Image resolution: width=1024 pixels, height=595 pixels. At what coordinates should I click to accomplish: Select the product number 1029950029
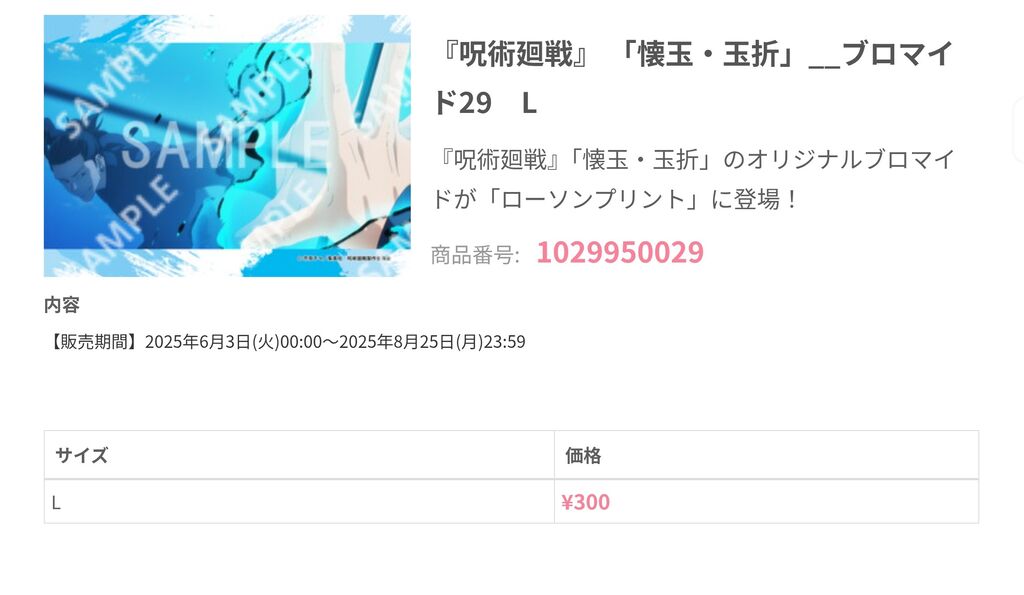pyautogui.click(x=620, y=252)
